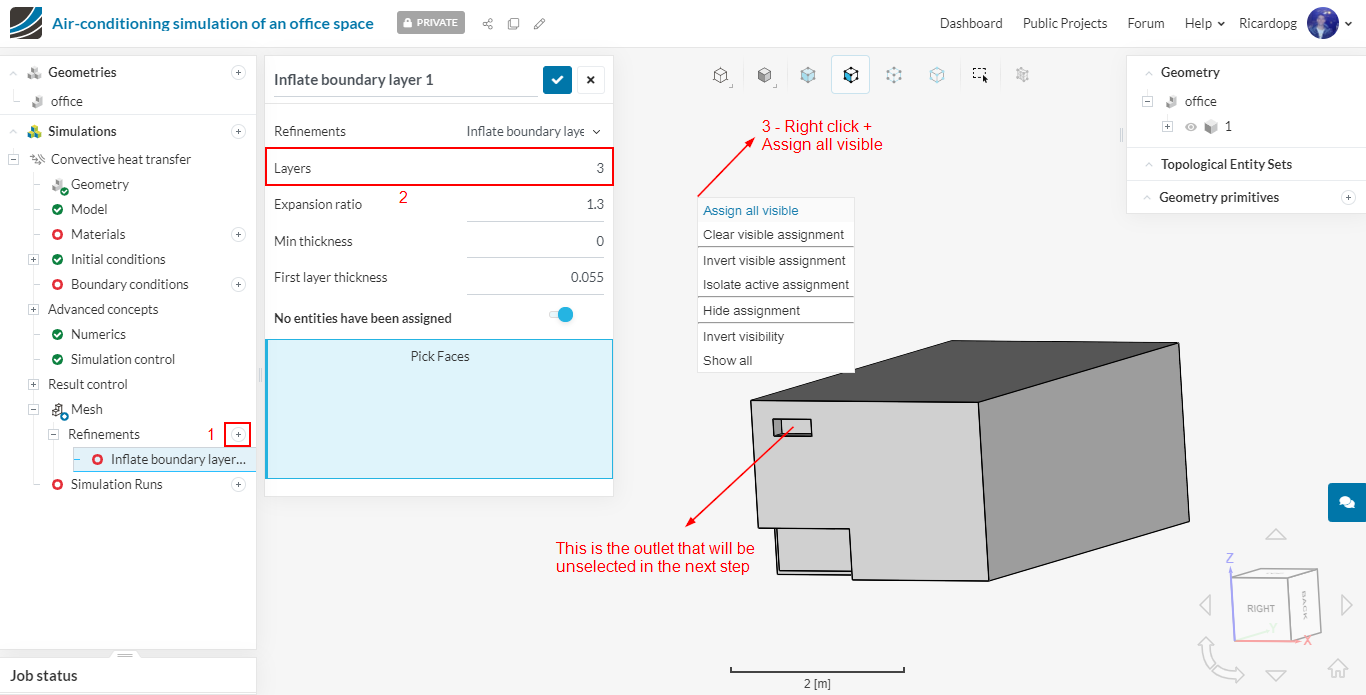Open the Forum link

click(x=1146, y=23)
